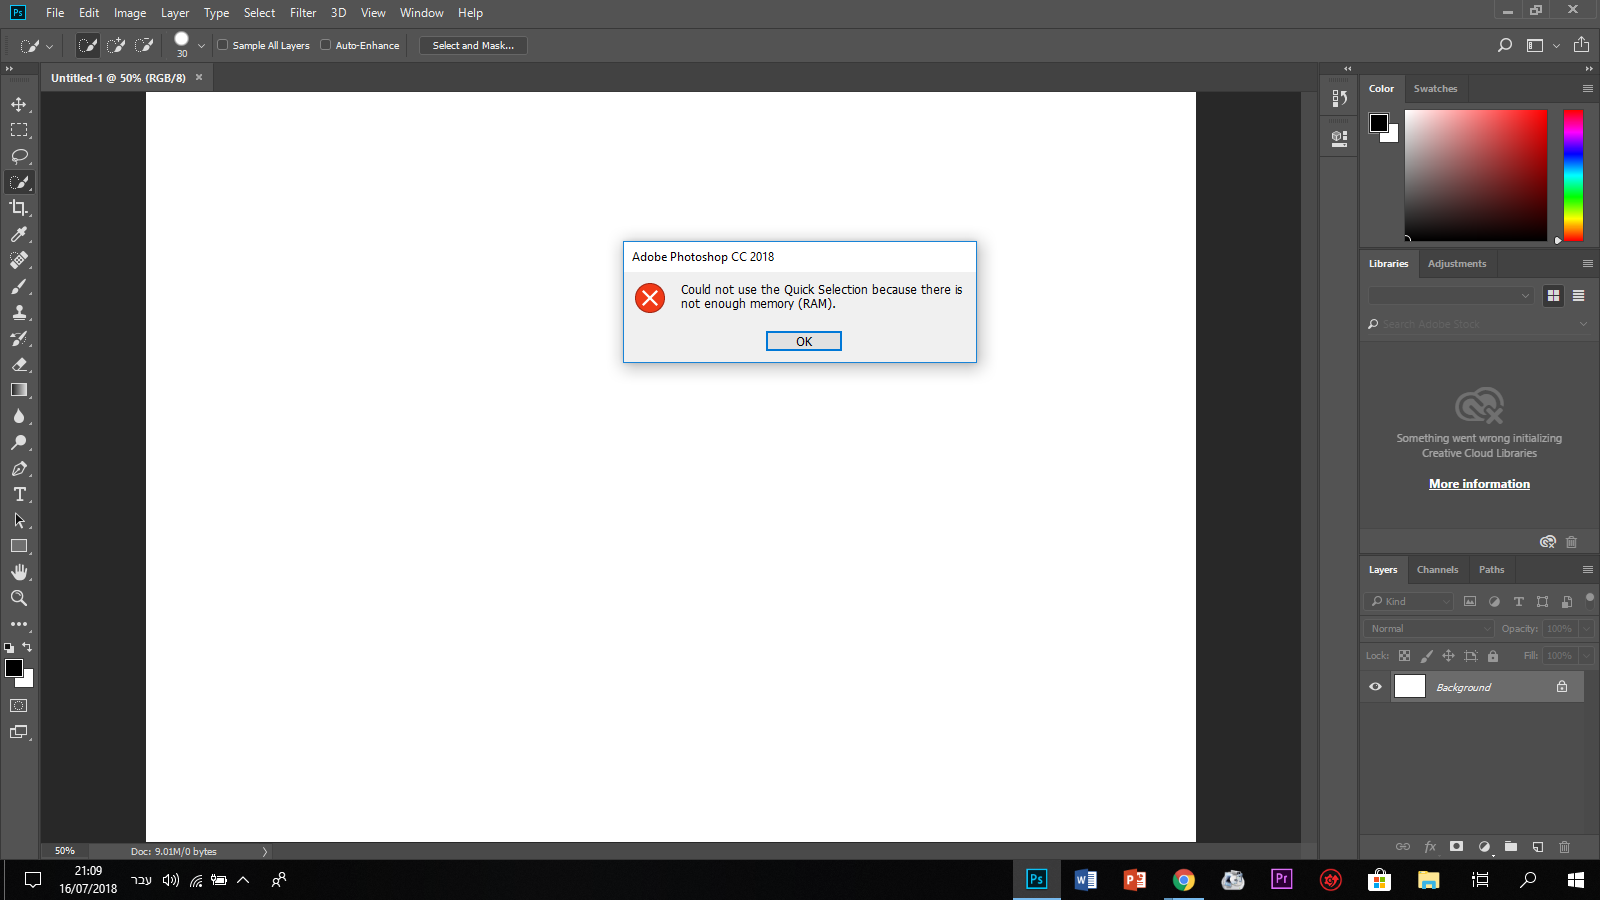This screenshot has height=900, width=1600.
Task: Click the add layer style fx icon
Action: click(x=1430, y=847)
